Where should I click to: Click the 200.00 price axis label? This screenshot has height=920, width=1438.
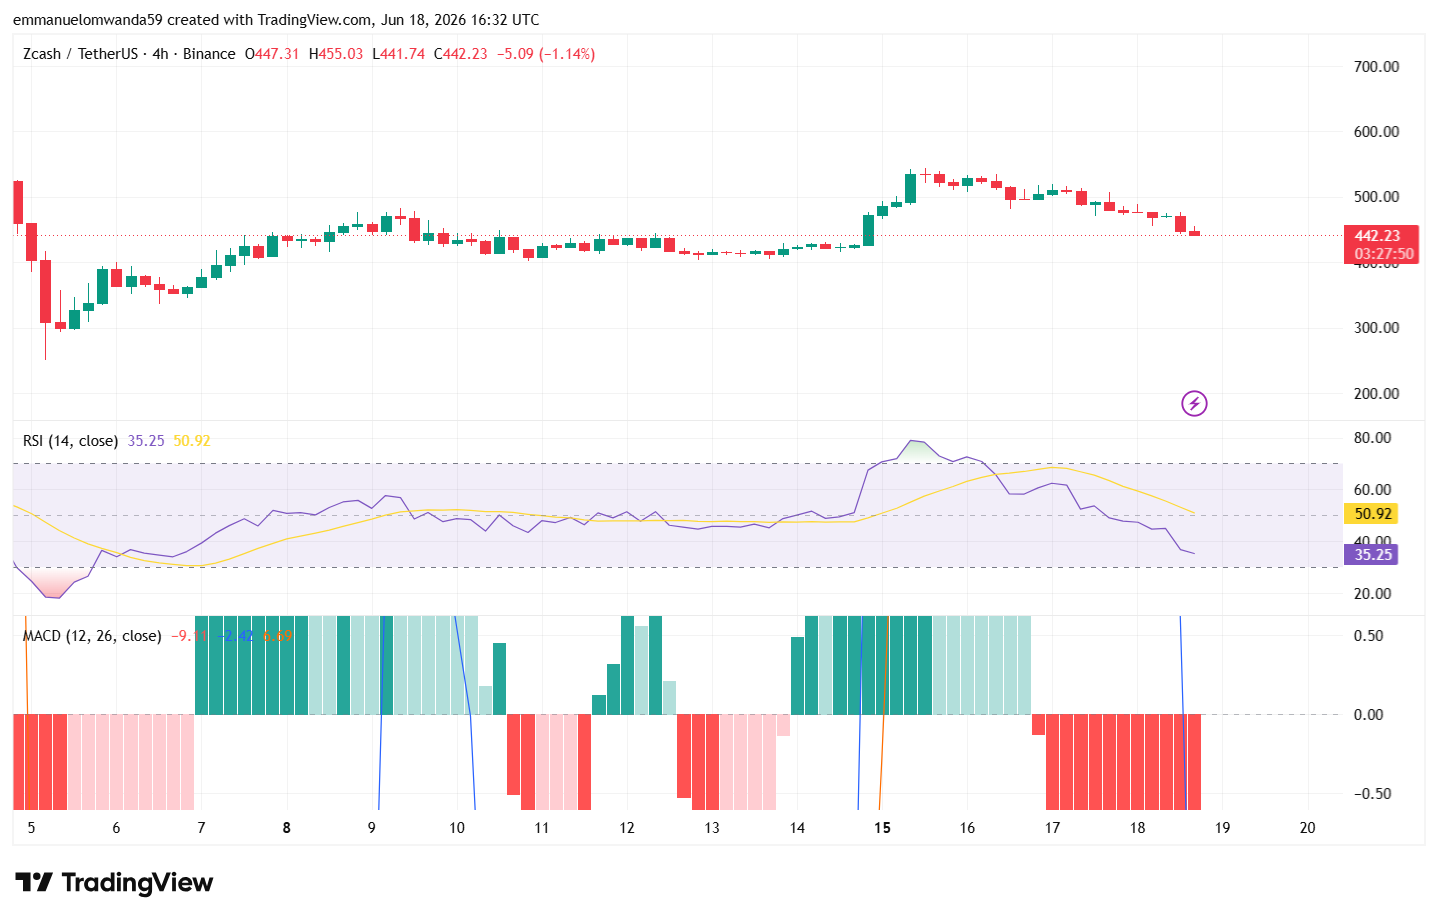point(1376,394)
